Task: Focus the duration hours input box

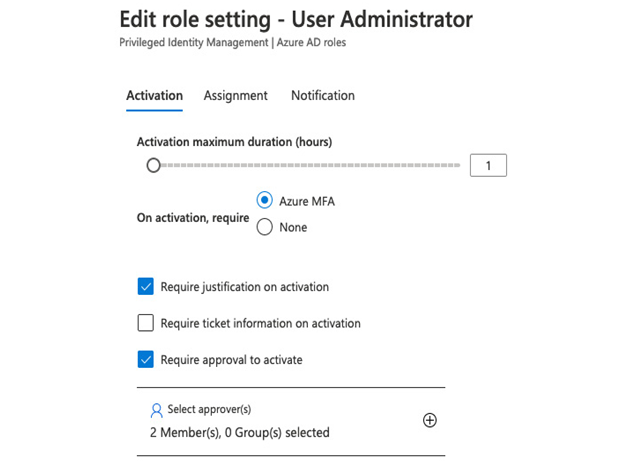Action: pos(488,165)
